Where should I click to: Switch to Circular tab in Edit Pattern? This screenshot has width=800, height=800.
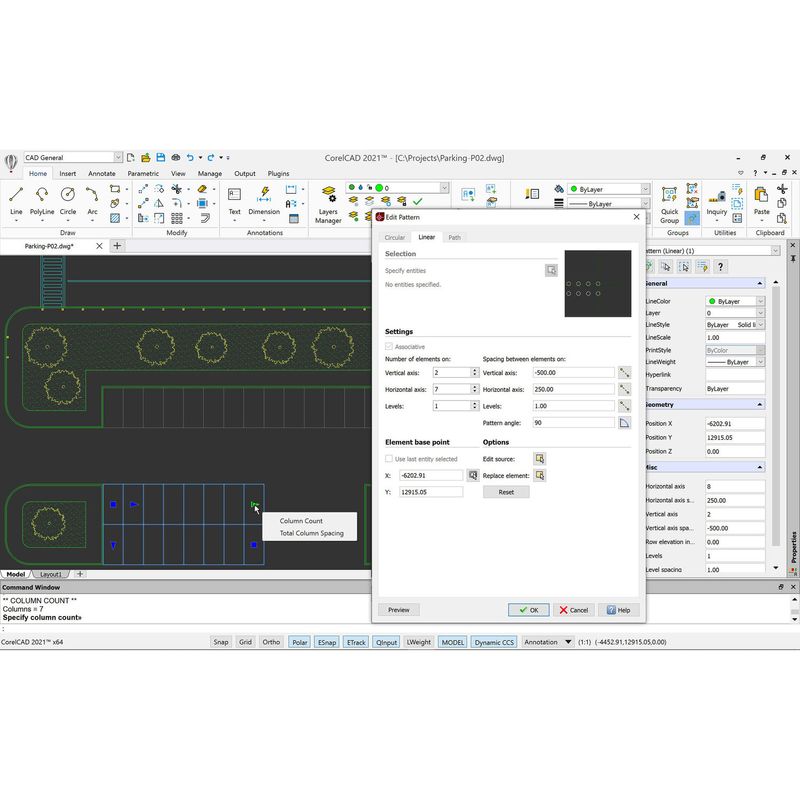tap(394, 237)
